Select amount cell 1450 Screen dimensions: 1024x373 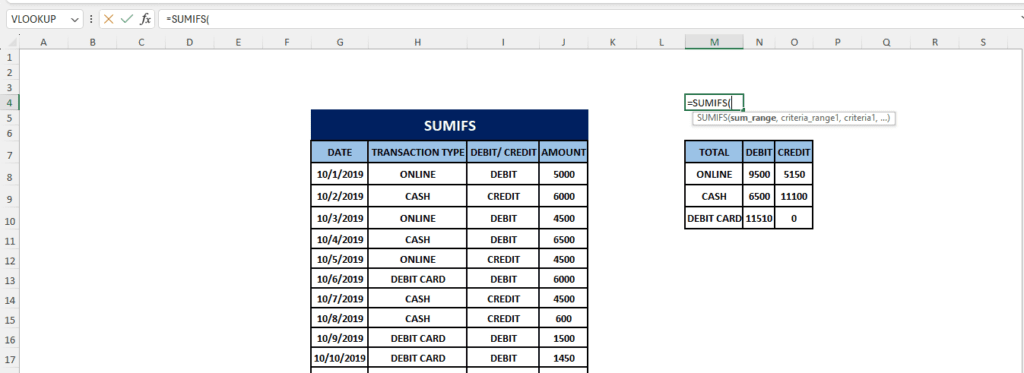coord(564,358)
